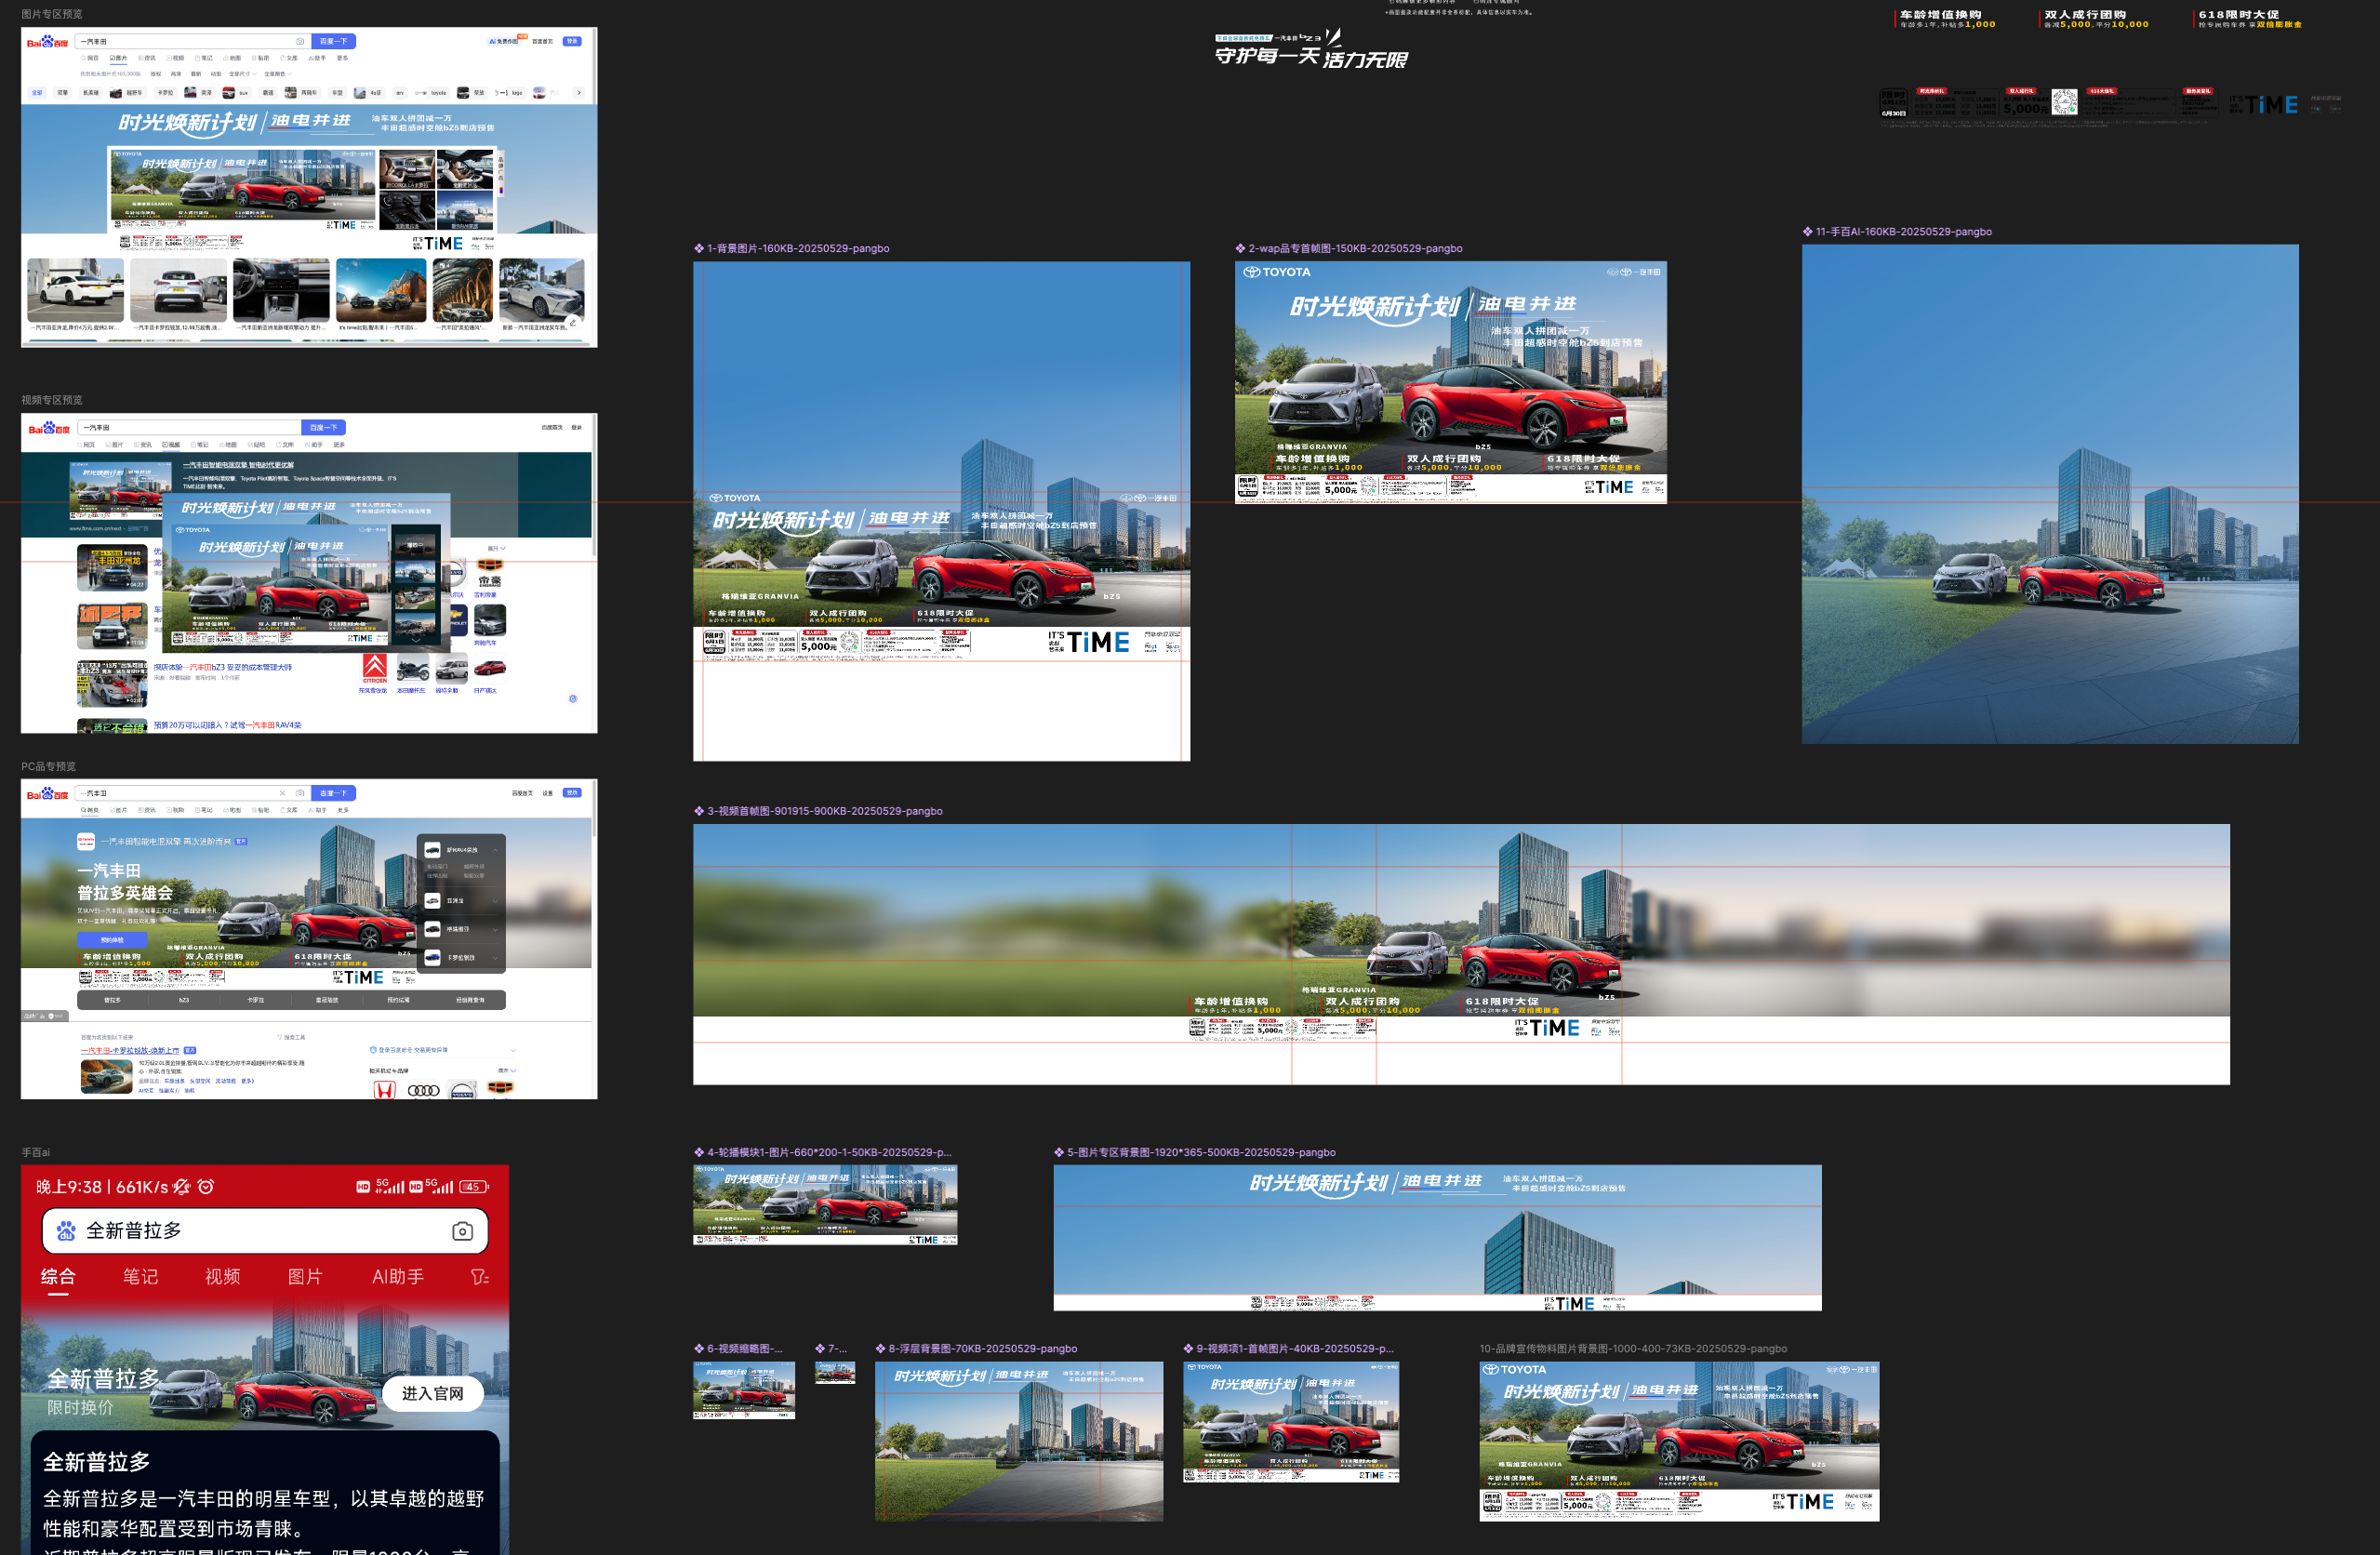
Task: Select 图片专区预览 section label
Action: [x=52, y=15]
